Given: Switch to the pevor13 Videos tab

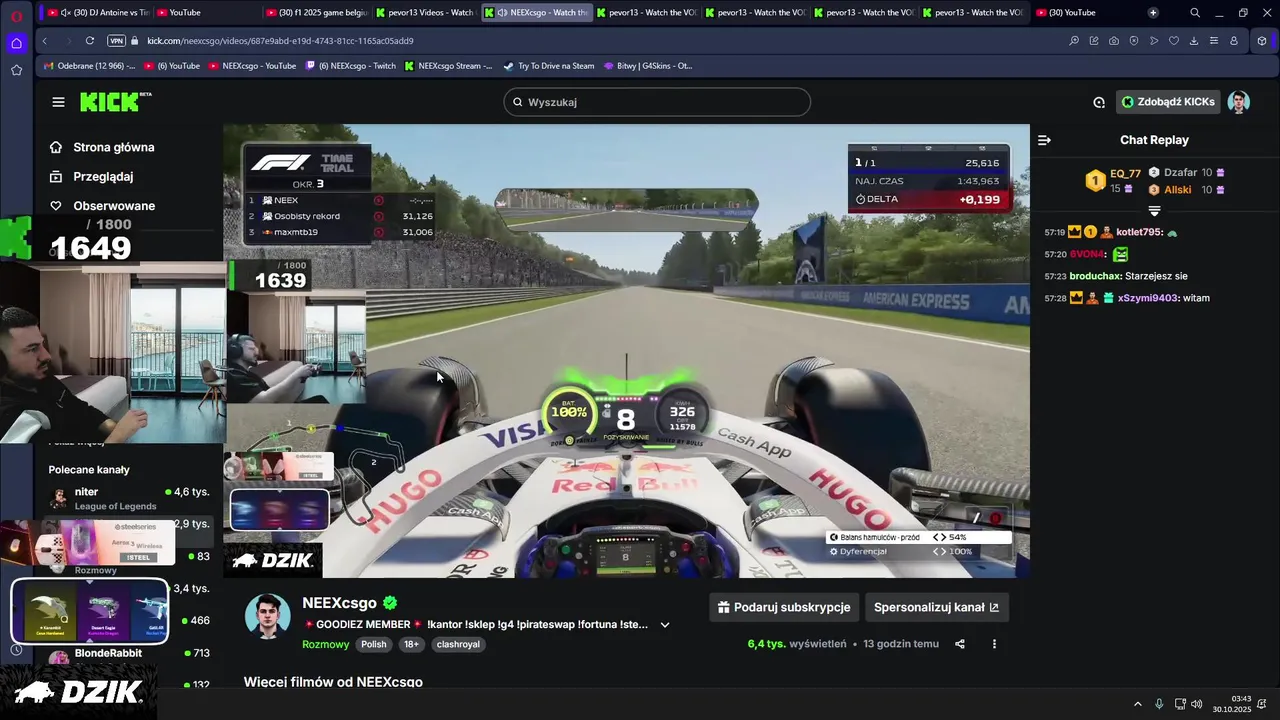Looking at the screenshot, I should click(x=425, y=13).
